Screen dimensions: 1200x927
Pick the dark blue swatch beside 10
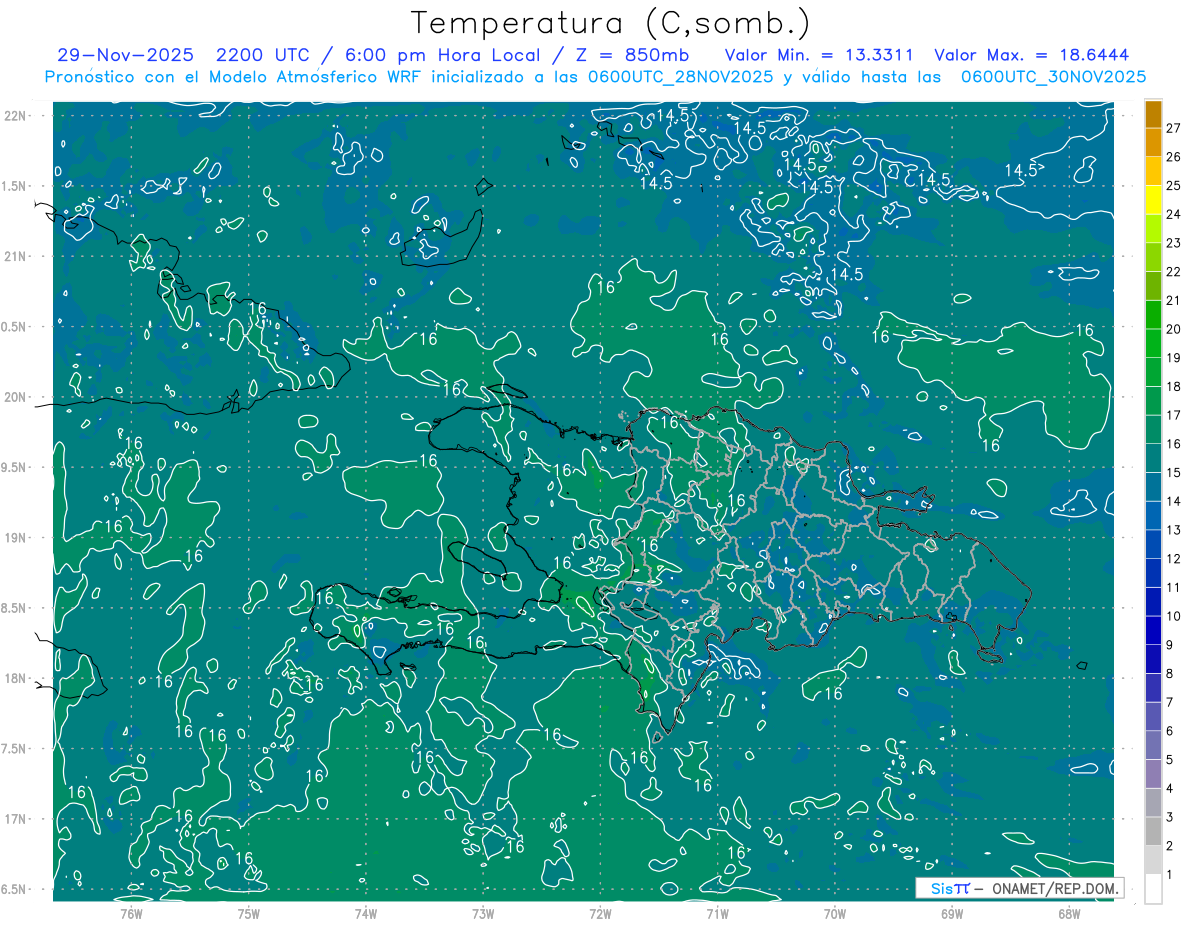(1153, 602)
